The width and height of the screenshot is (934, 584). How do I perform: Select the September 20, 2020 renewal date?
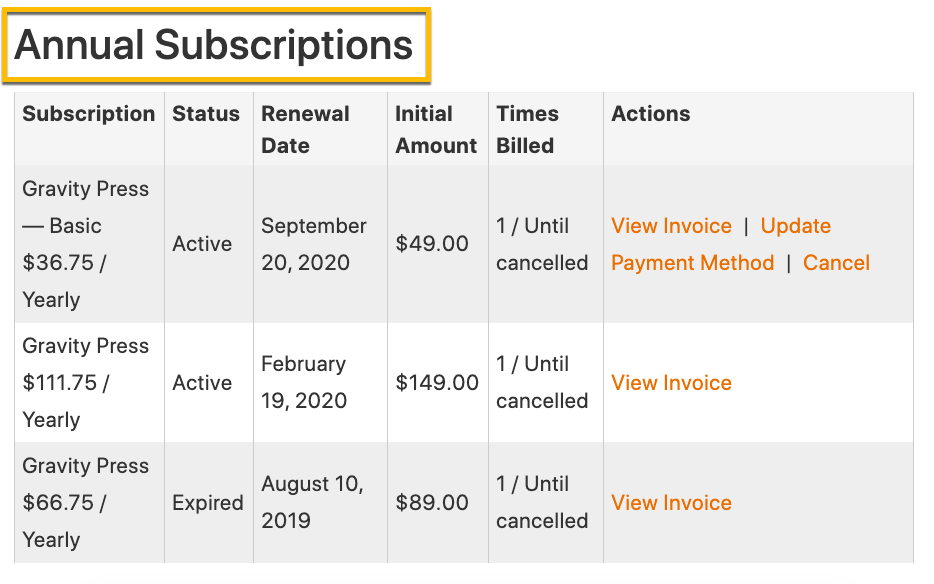point(314,244)
